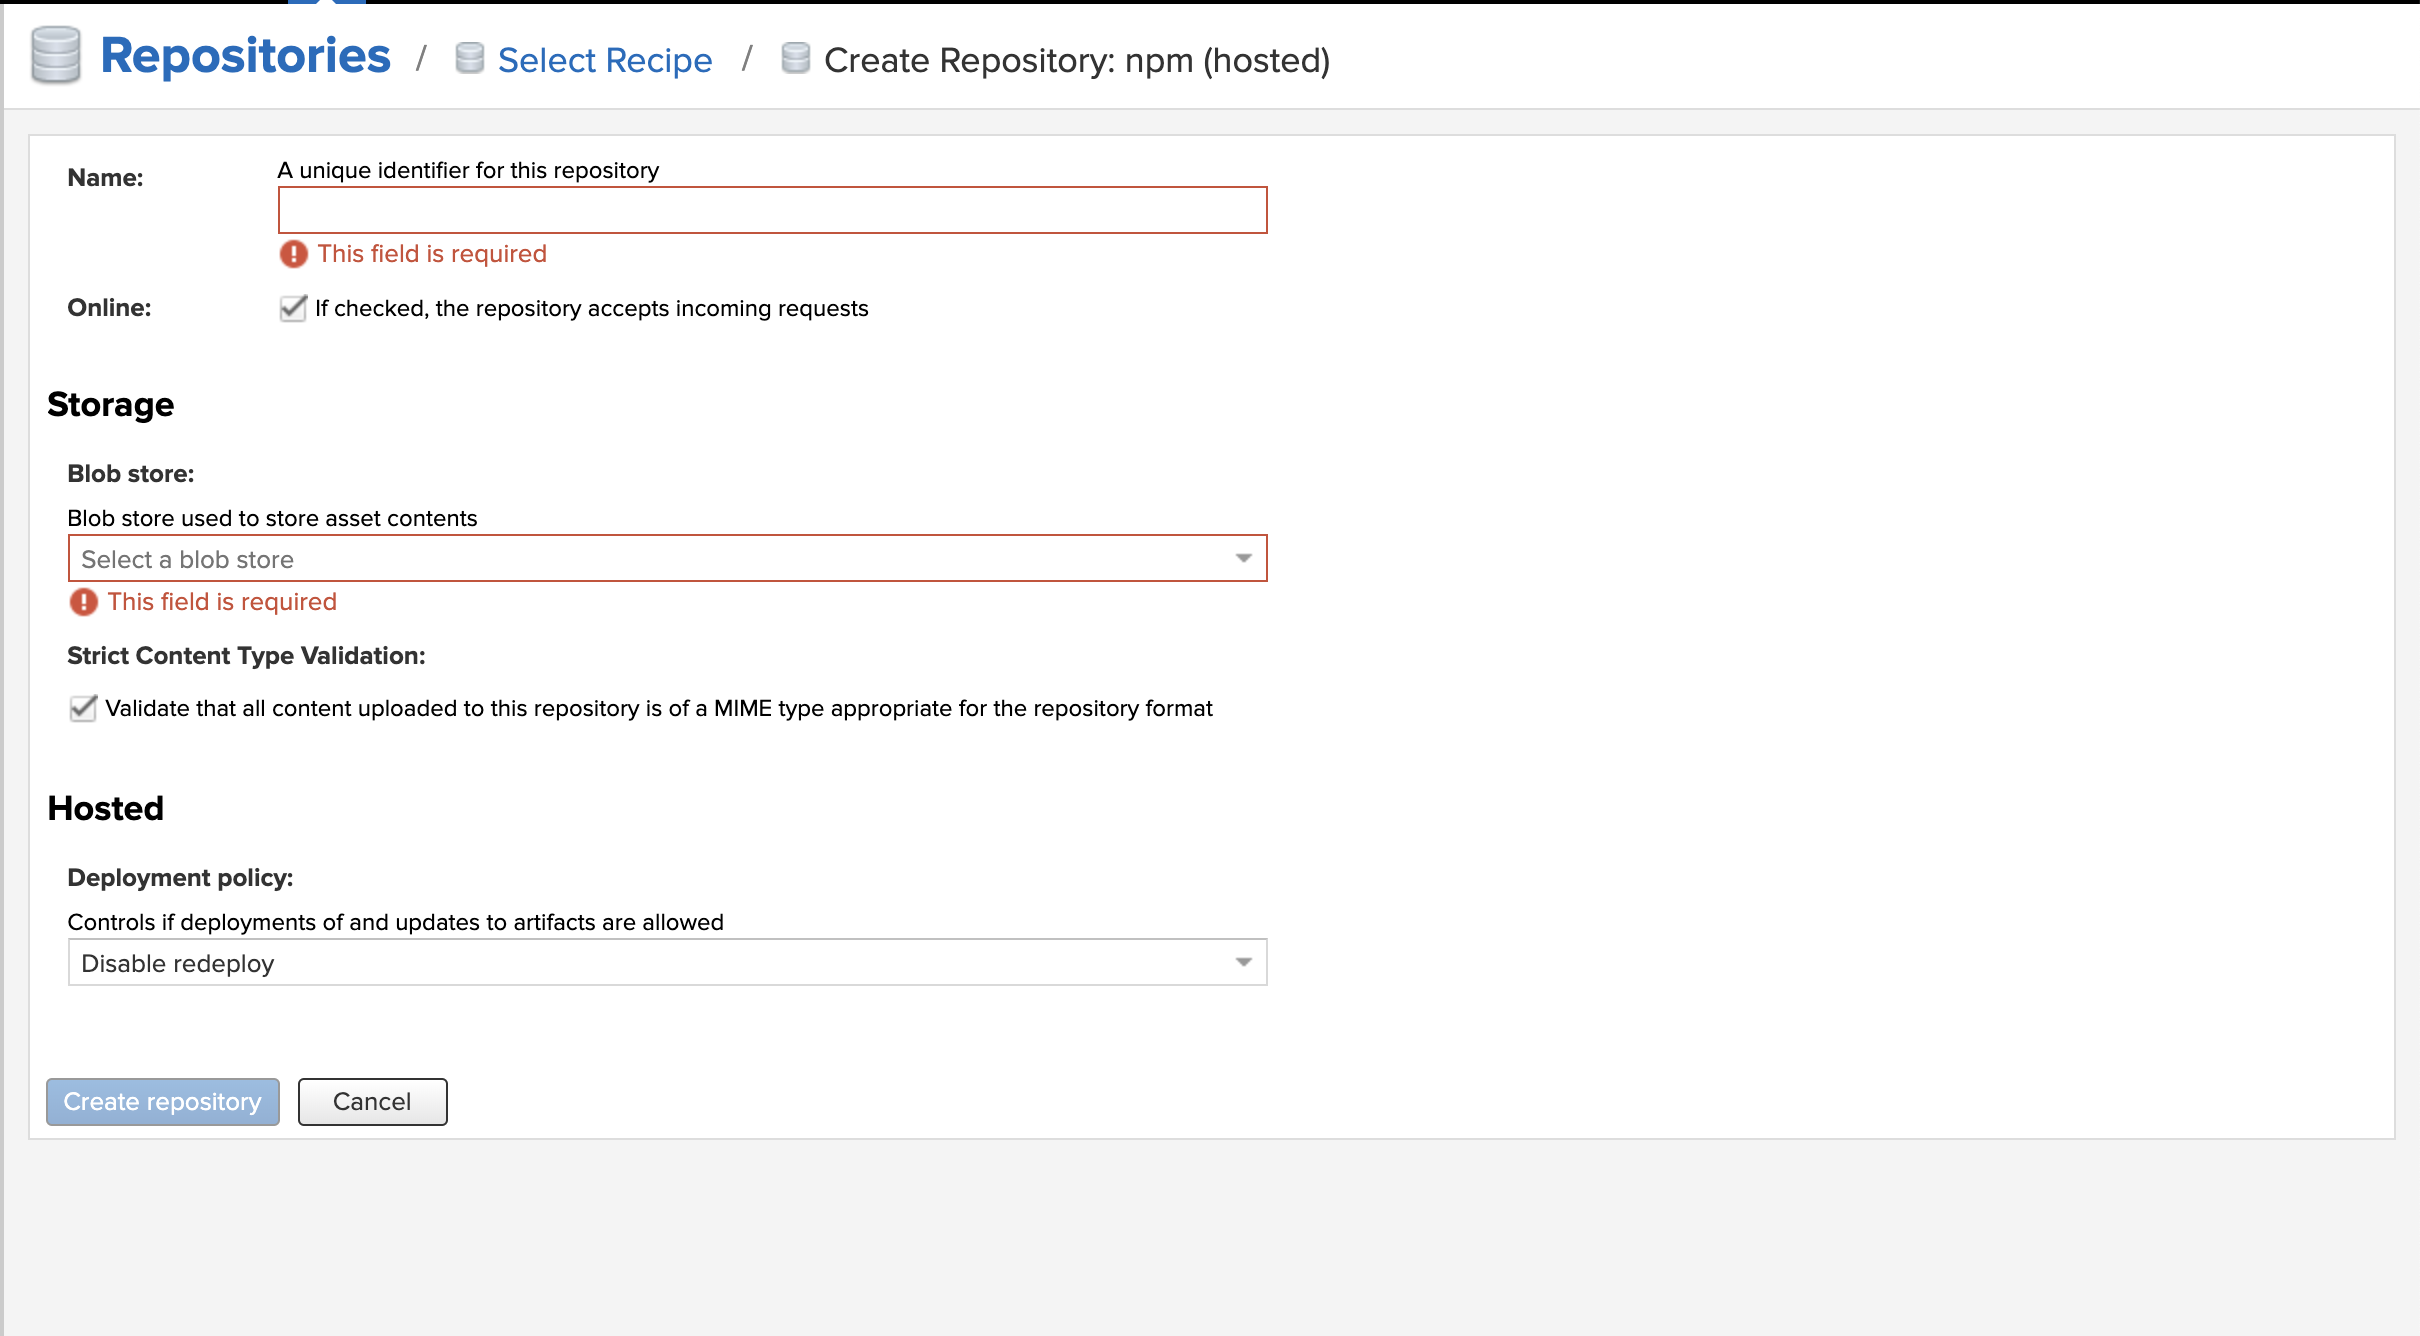The width and height of the screenshot is (2420, 1336).
Task: Click the database icon beside Select Recipe
Action: pyautogui.click(x=469, y=59)
